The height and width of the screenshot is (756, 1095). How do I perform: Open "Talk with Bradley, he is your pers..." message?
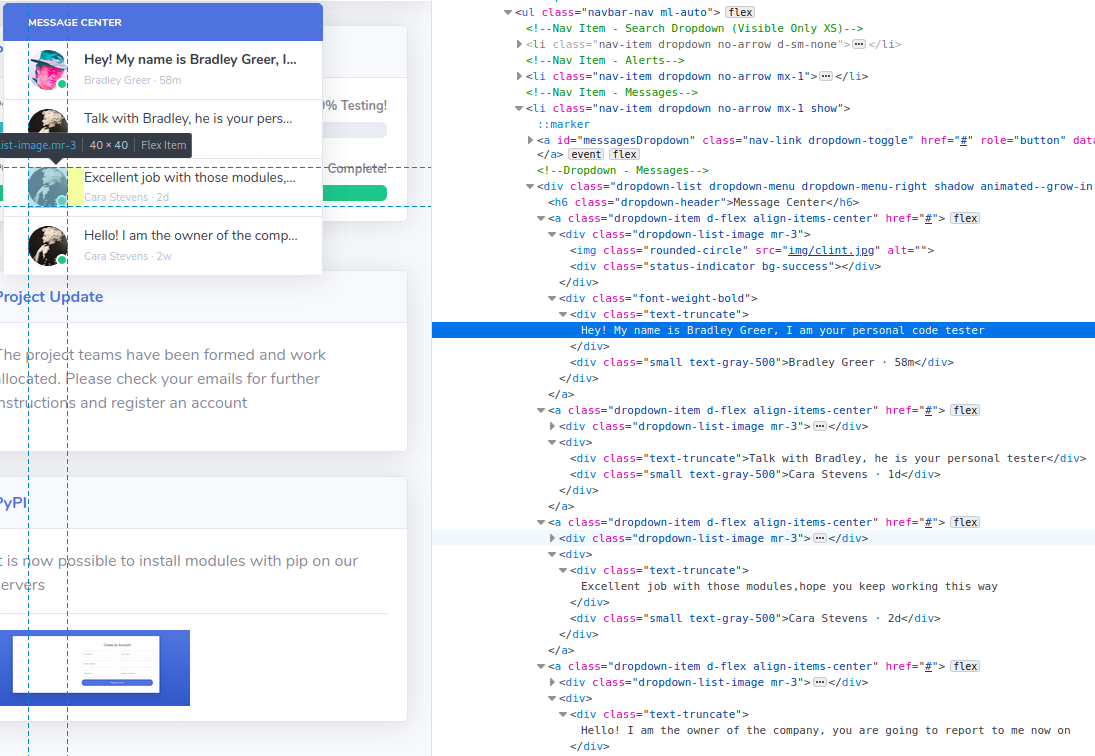pos(188,118)
